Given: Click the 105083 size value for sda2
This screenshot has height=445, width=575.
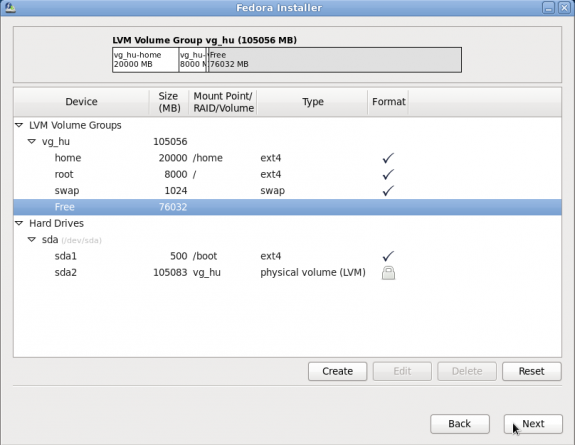Looking at the screenshot, I should pyautogui.click(x=170, y=273).
